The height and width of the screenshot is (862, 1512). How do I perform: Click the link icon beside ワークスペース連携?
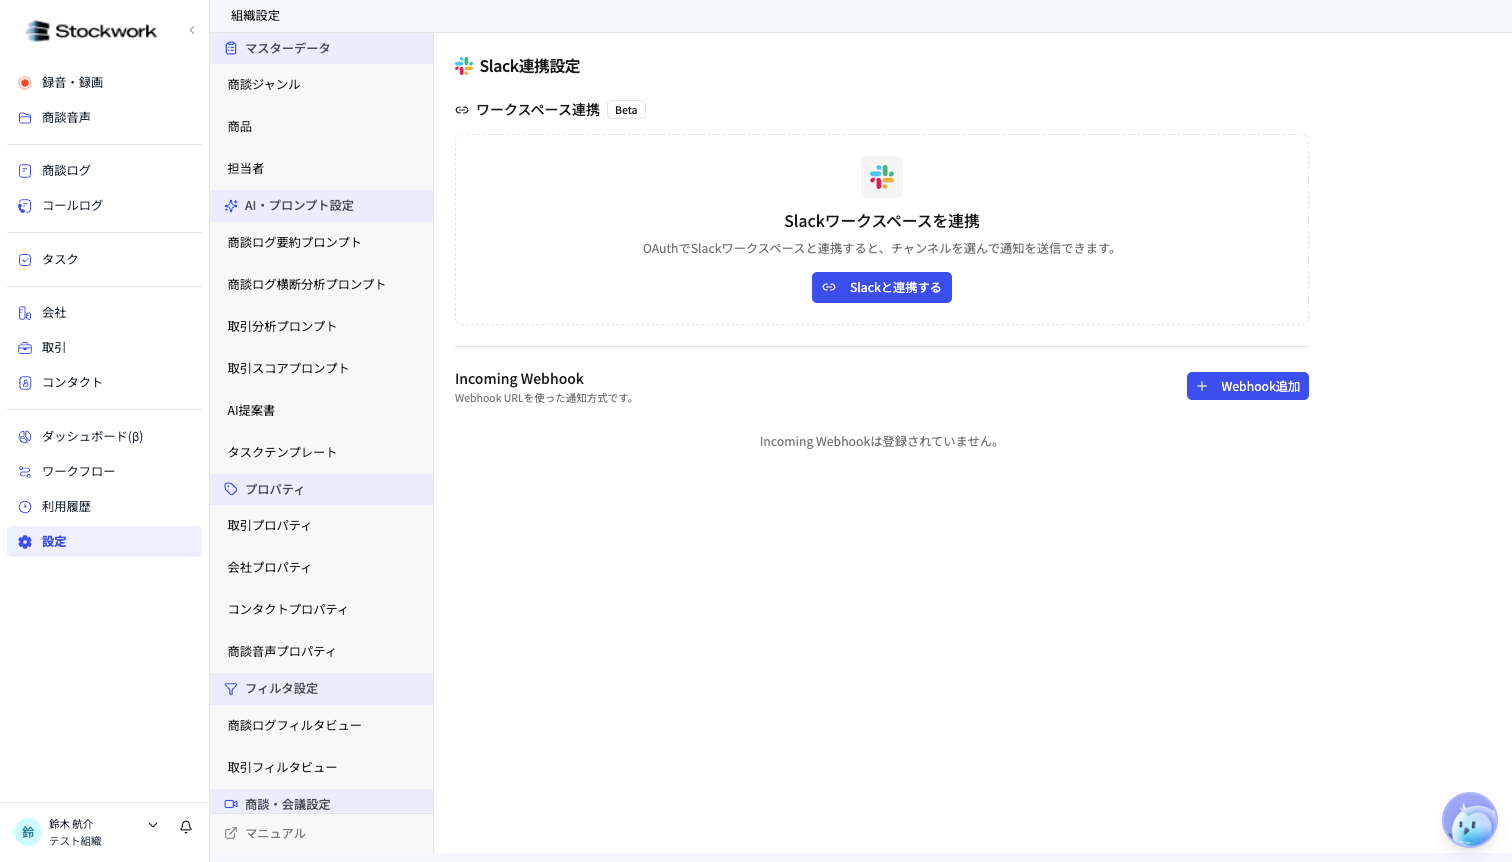[x=462, y=110]
